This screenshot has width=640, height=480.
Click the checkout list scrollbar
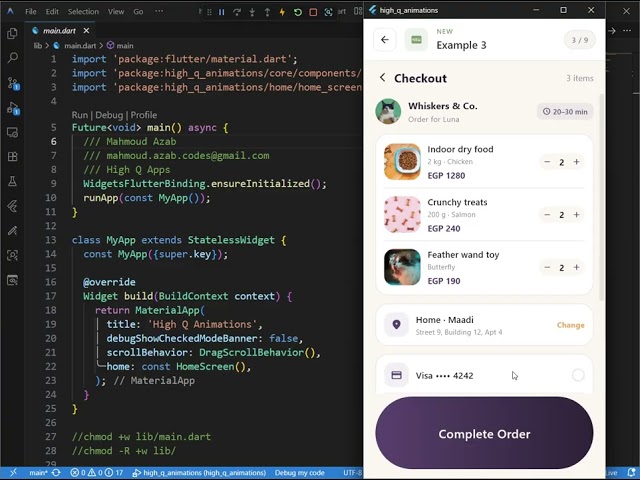coord(601,198)
